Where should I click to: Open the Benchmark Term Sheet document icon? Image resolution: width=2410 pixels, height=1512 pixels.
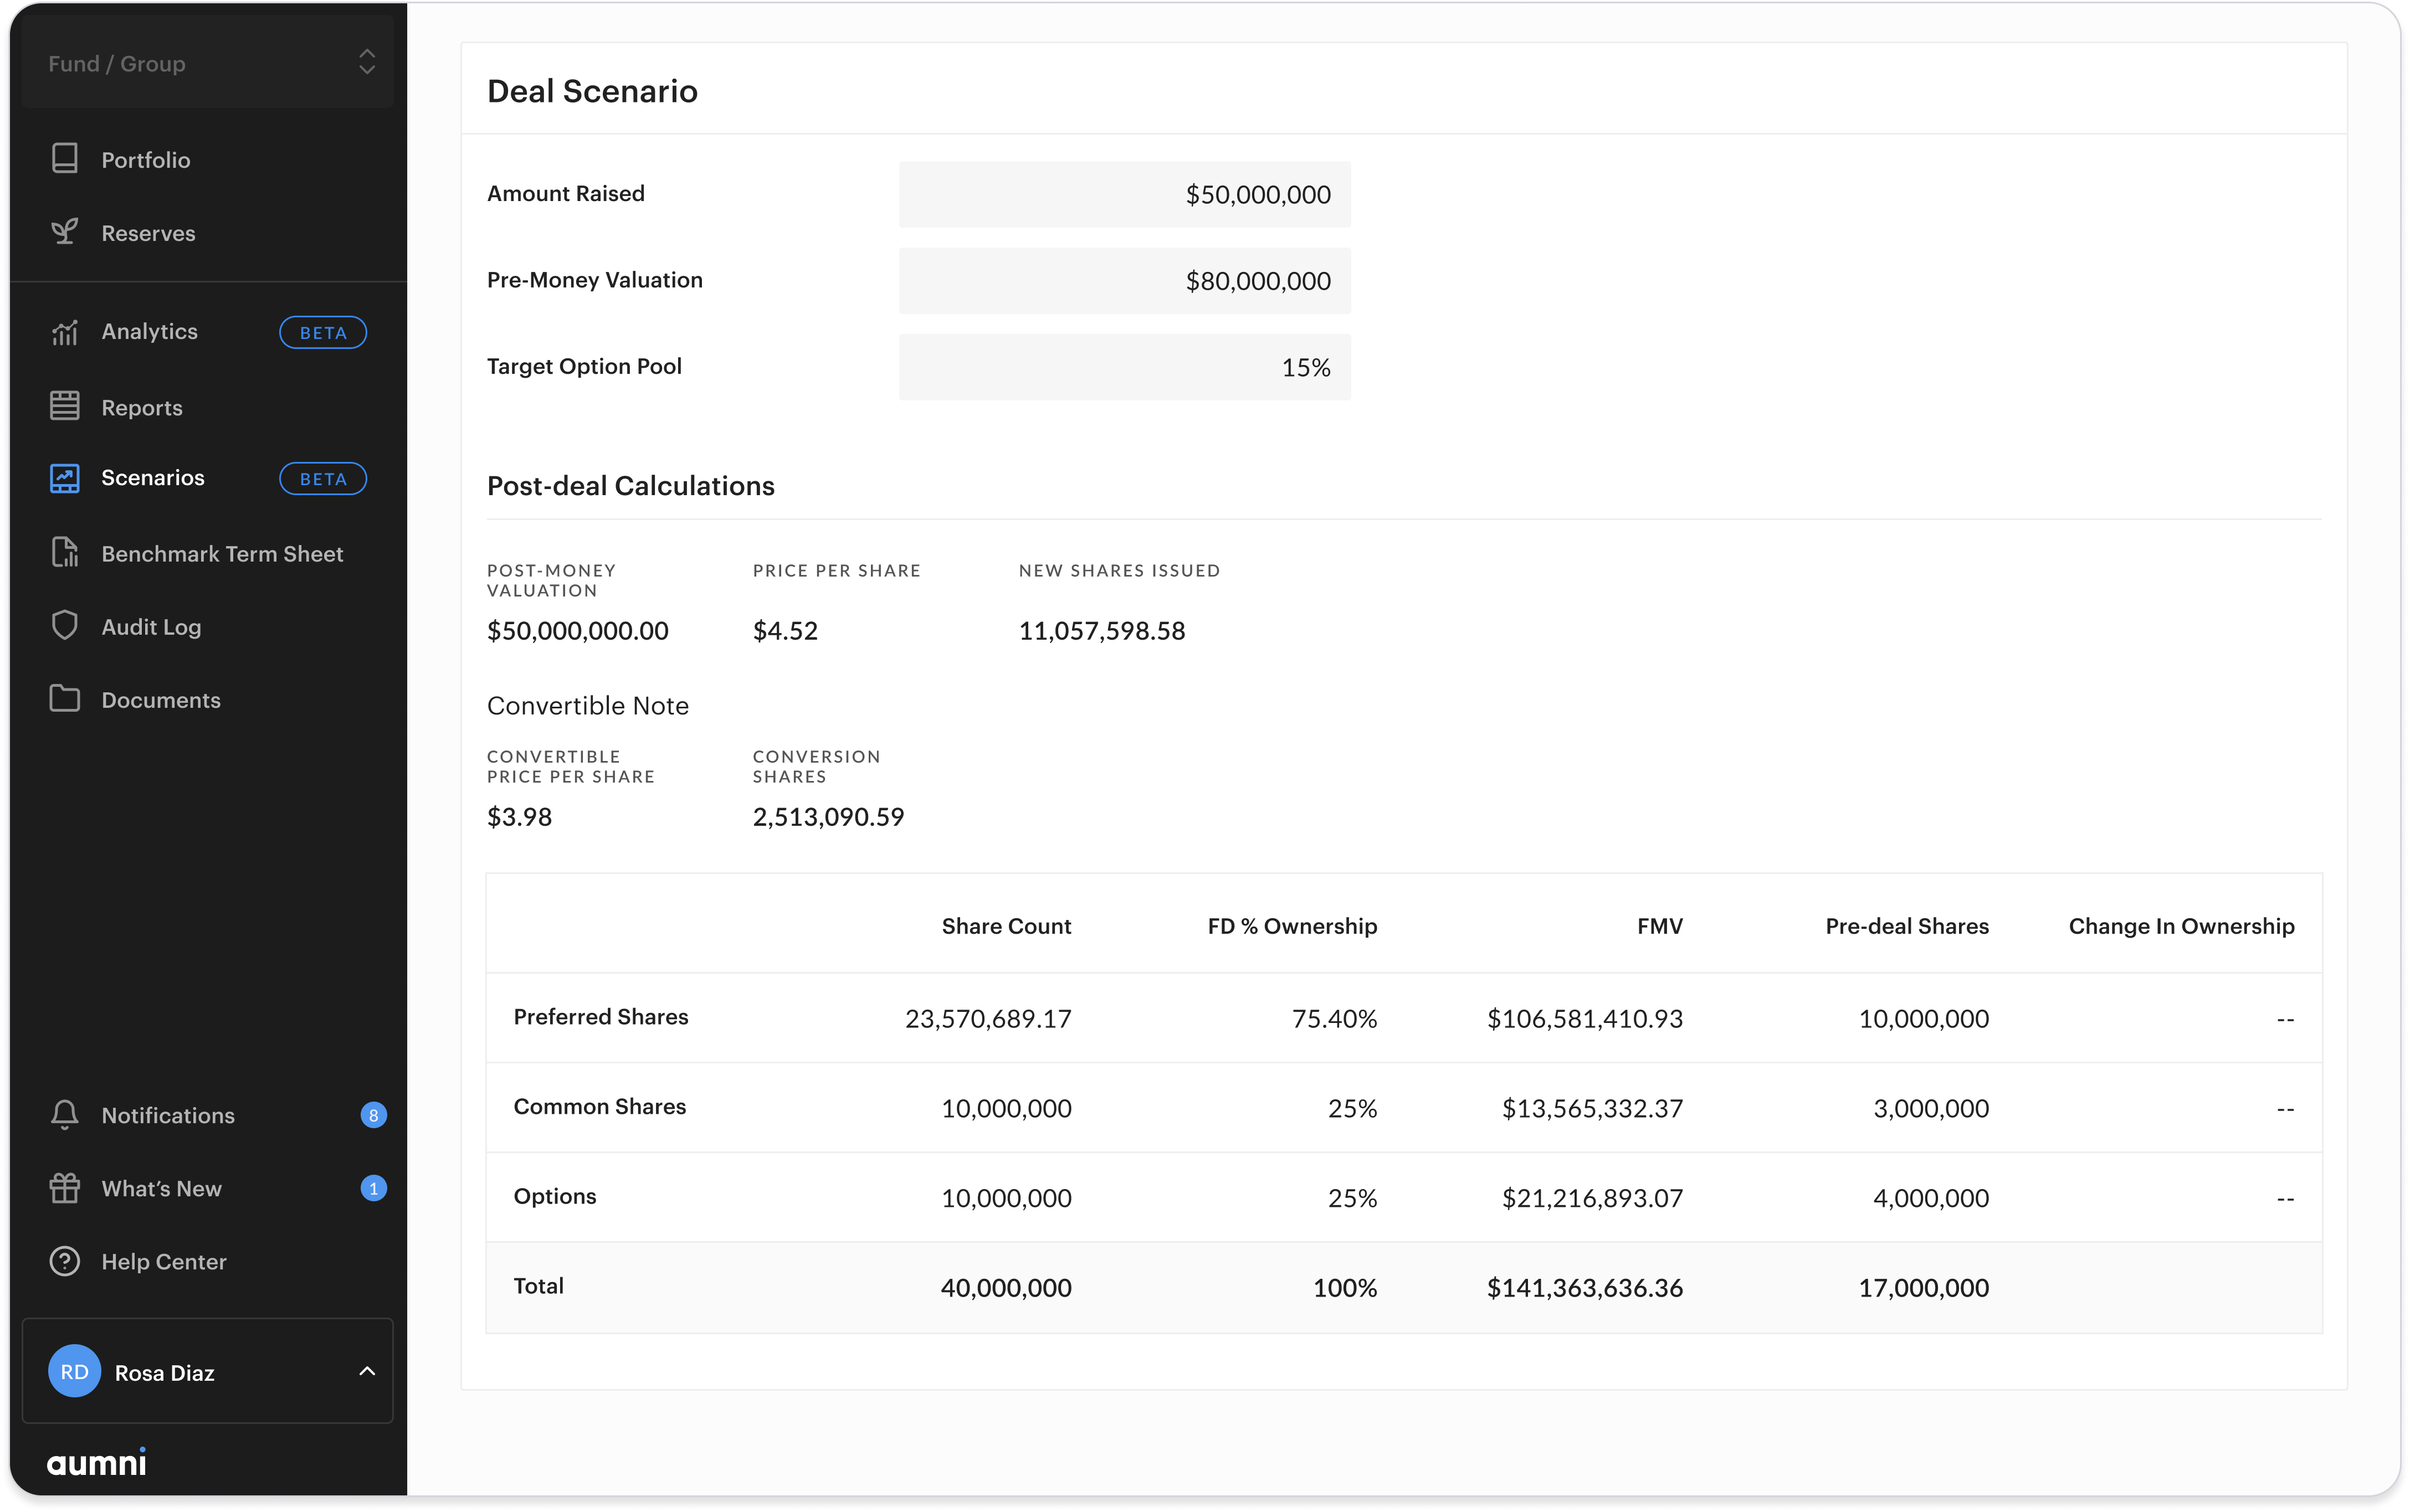(x=65, y=553)
